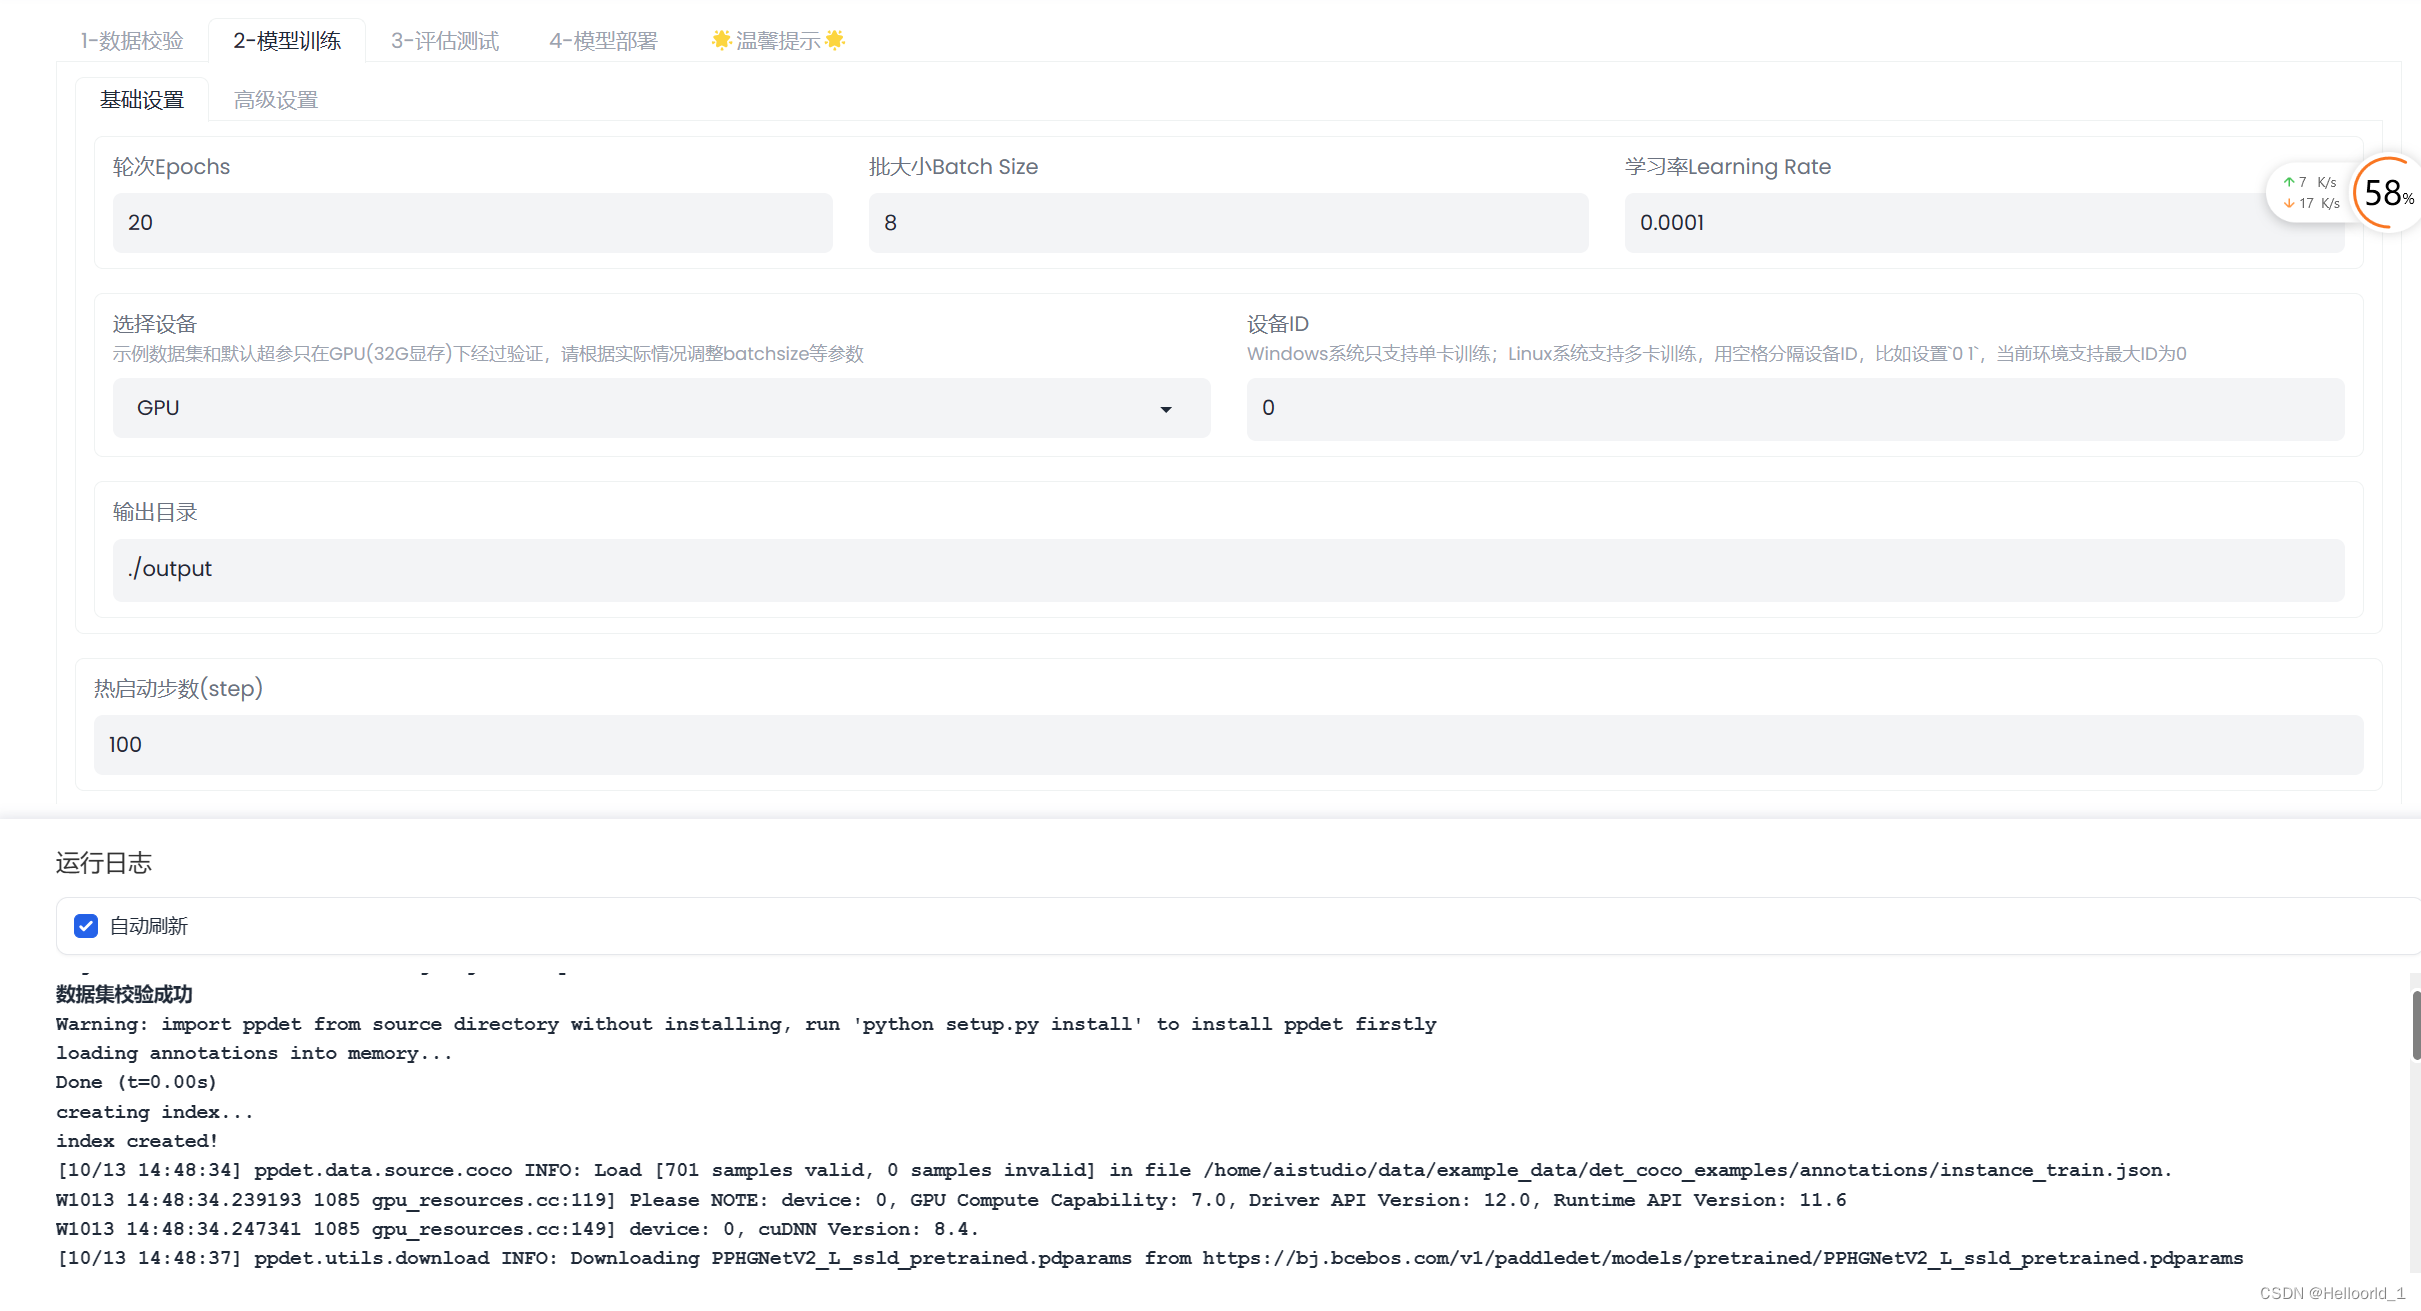Focus the Batch Size input field
Image resolution: width=2421 pixels, height=1311 pixels.
pos(1228,223)
